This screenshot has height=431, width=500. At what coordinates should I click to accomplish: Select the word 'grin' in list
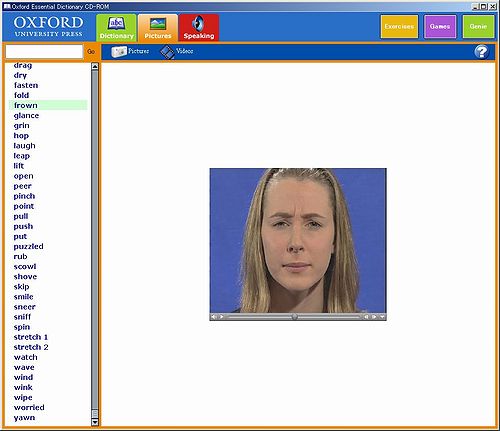21,126
